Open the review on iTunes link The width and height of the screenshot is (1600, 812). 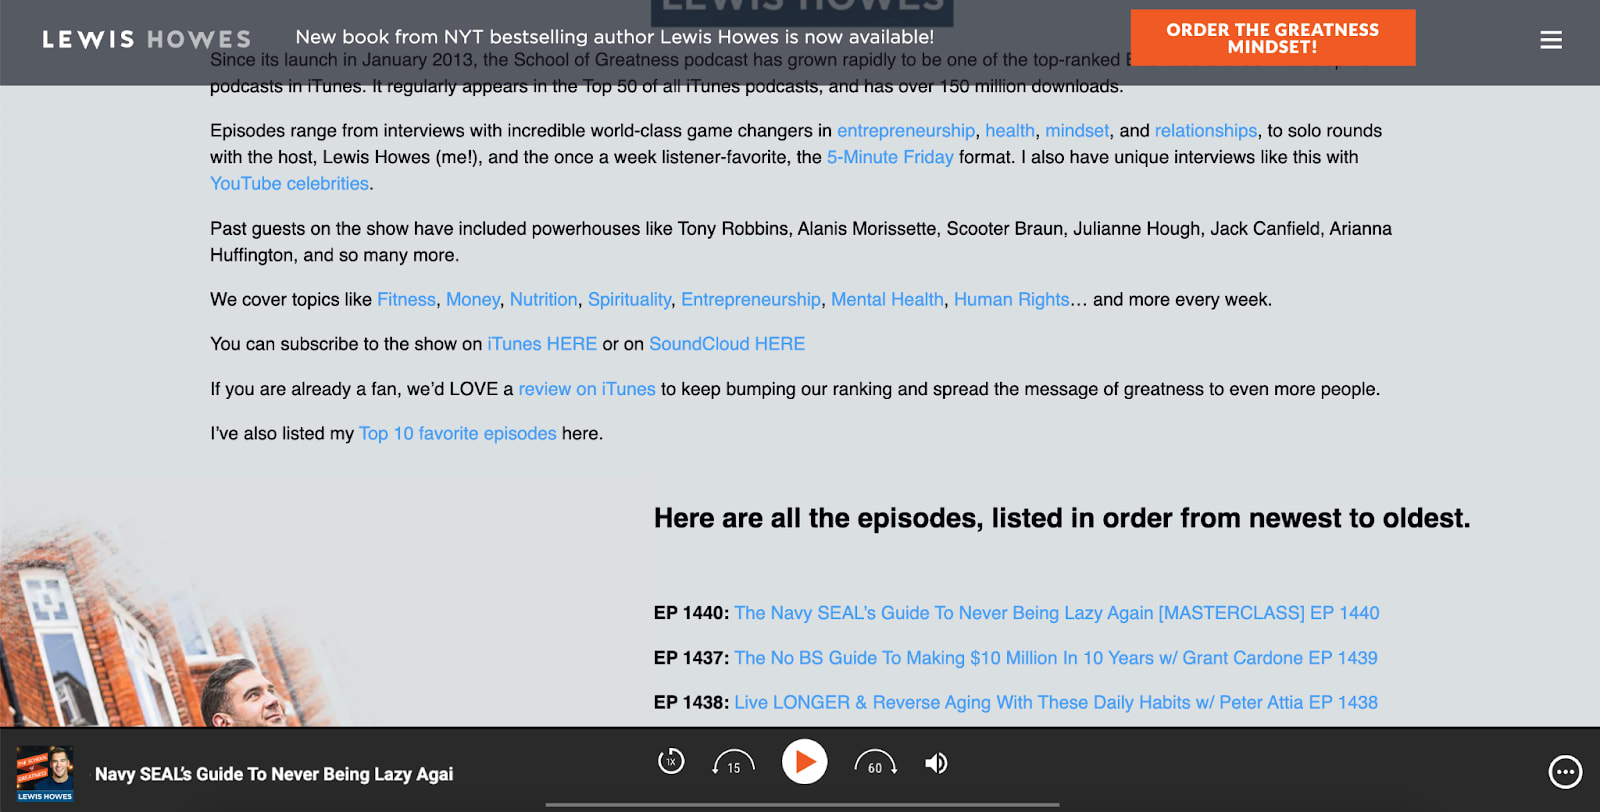[587, 389]
